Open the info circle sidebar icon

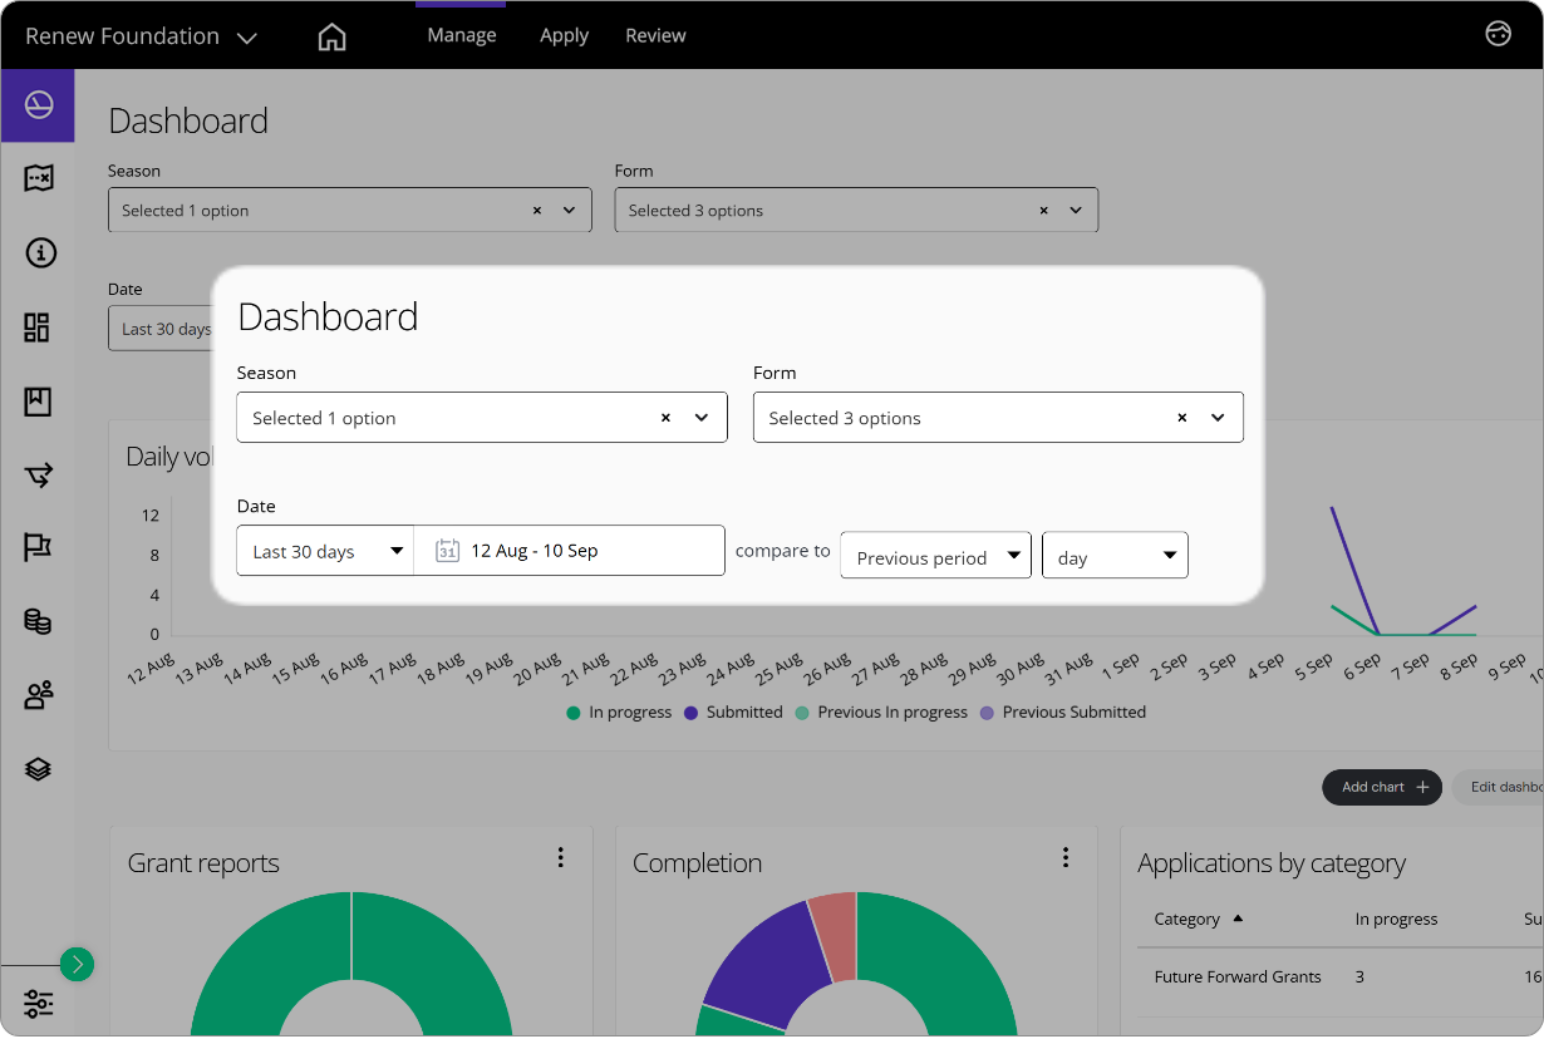tap(40, 253)
